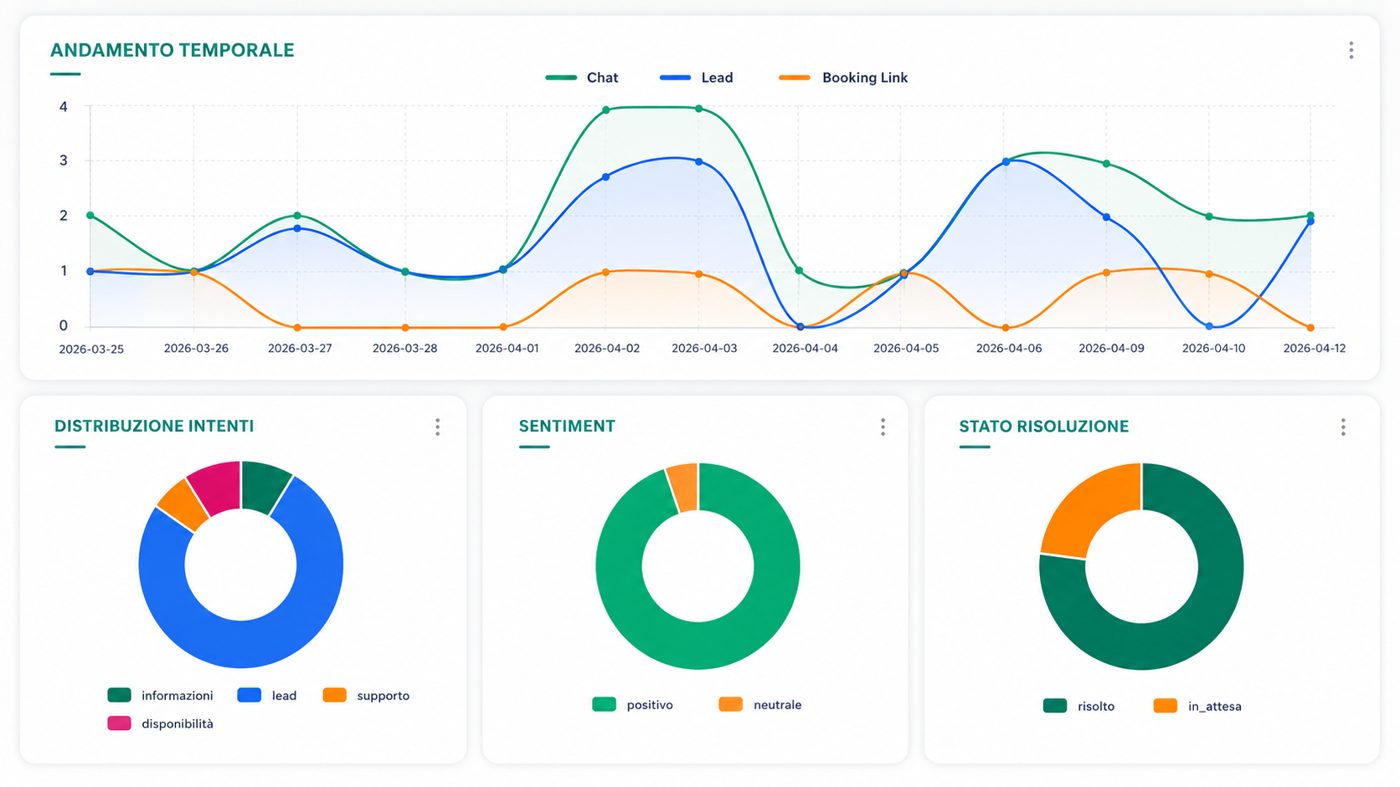Click the x-axis label 2026-03-27
The height and width of the screenshot is (787, 1400).
click(301, 349)
